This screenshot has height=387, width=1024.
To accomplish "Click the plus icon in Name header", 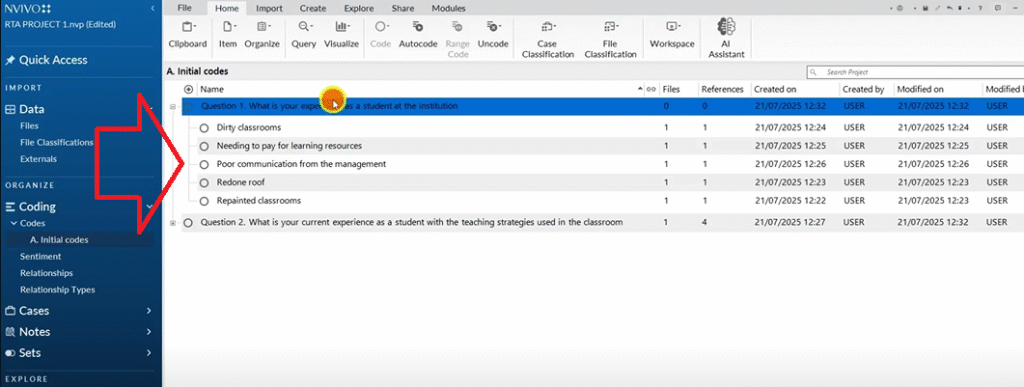I will click(x=189, y=89).
